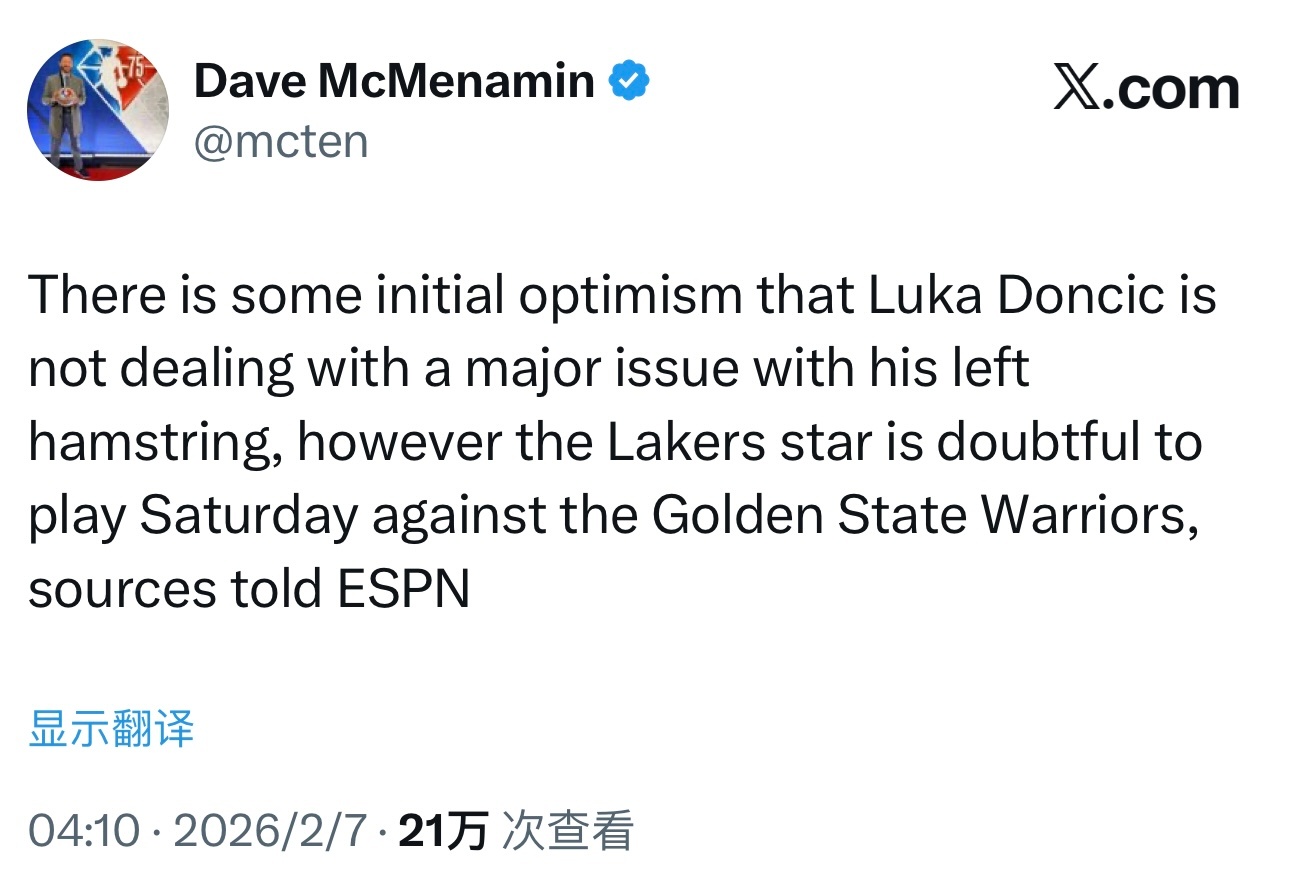Click the name "Luka Doncic" in the tweet
The image size is (1290, 884).
[1010, 296]
